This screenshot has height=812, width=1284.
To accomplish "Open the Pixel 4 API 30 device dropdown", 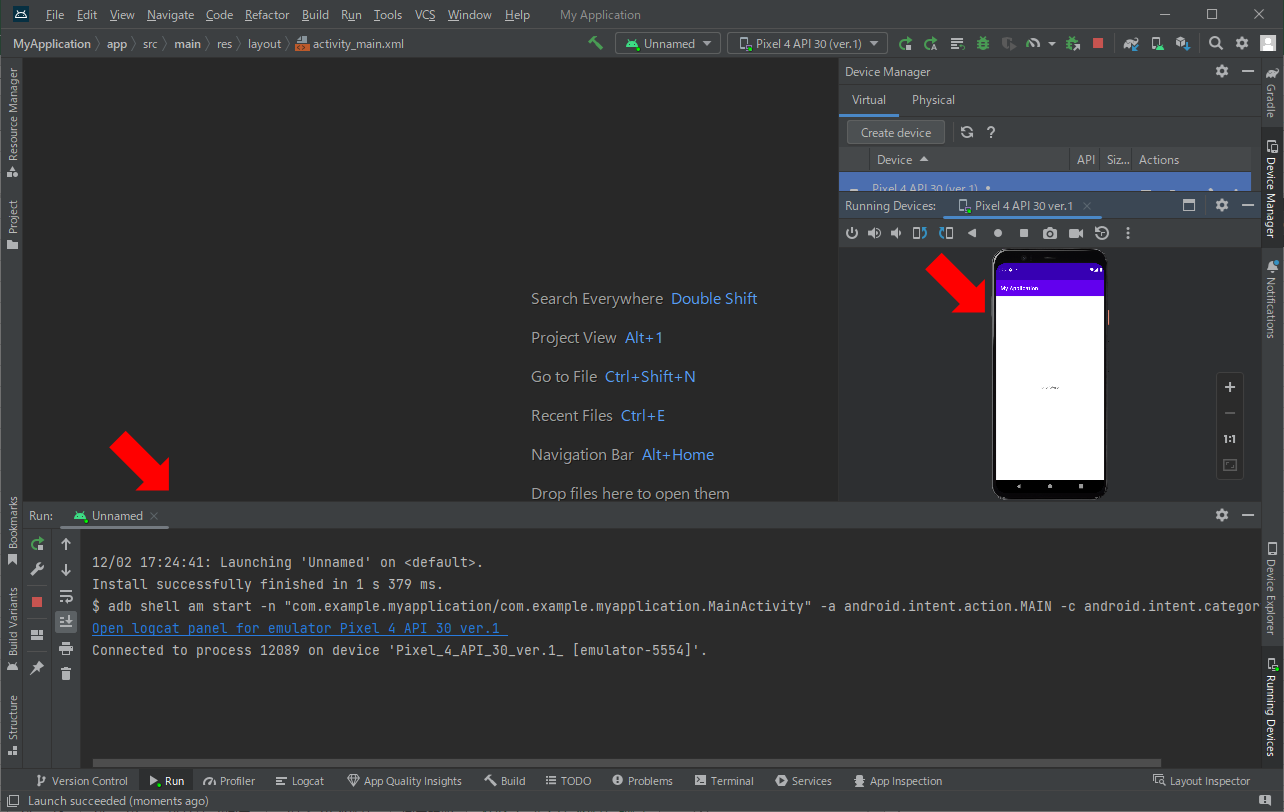I will [807, 43].
